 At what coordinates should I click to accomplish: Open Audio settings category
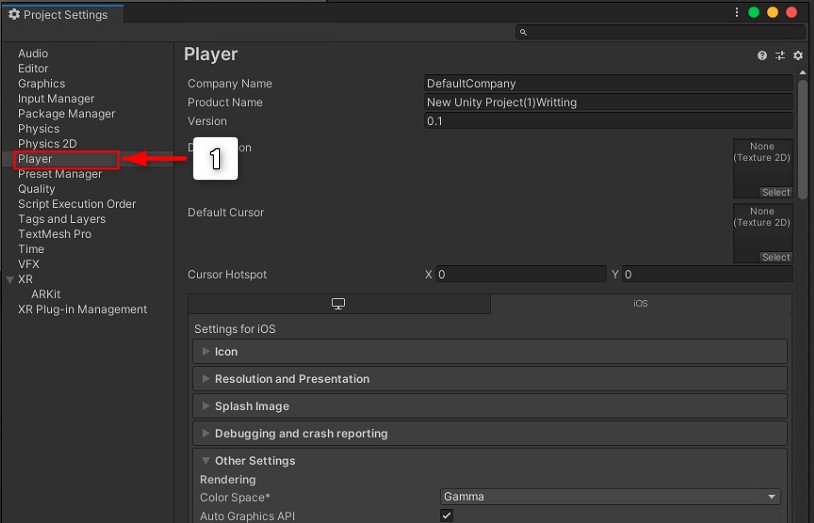point(33,53)
